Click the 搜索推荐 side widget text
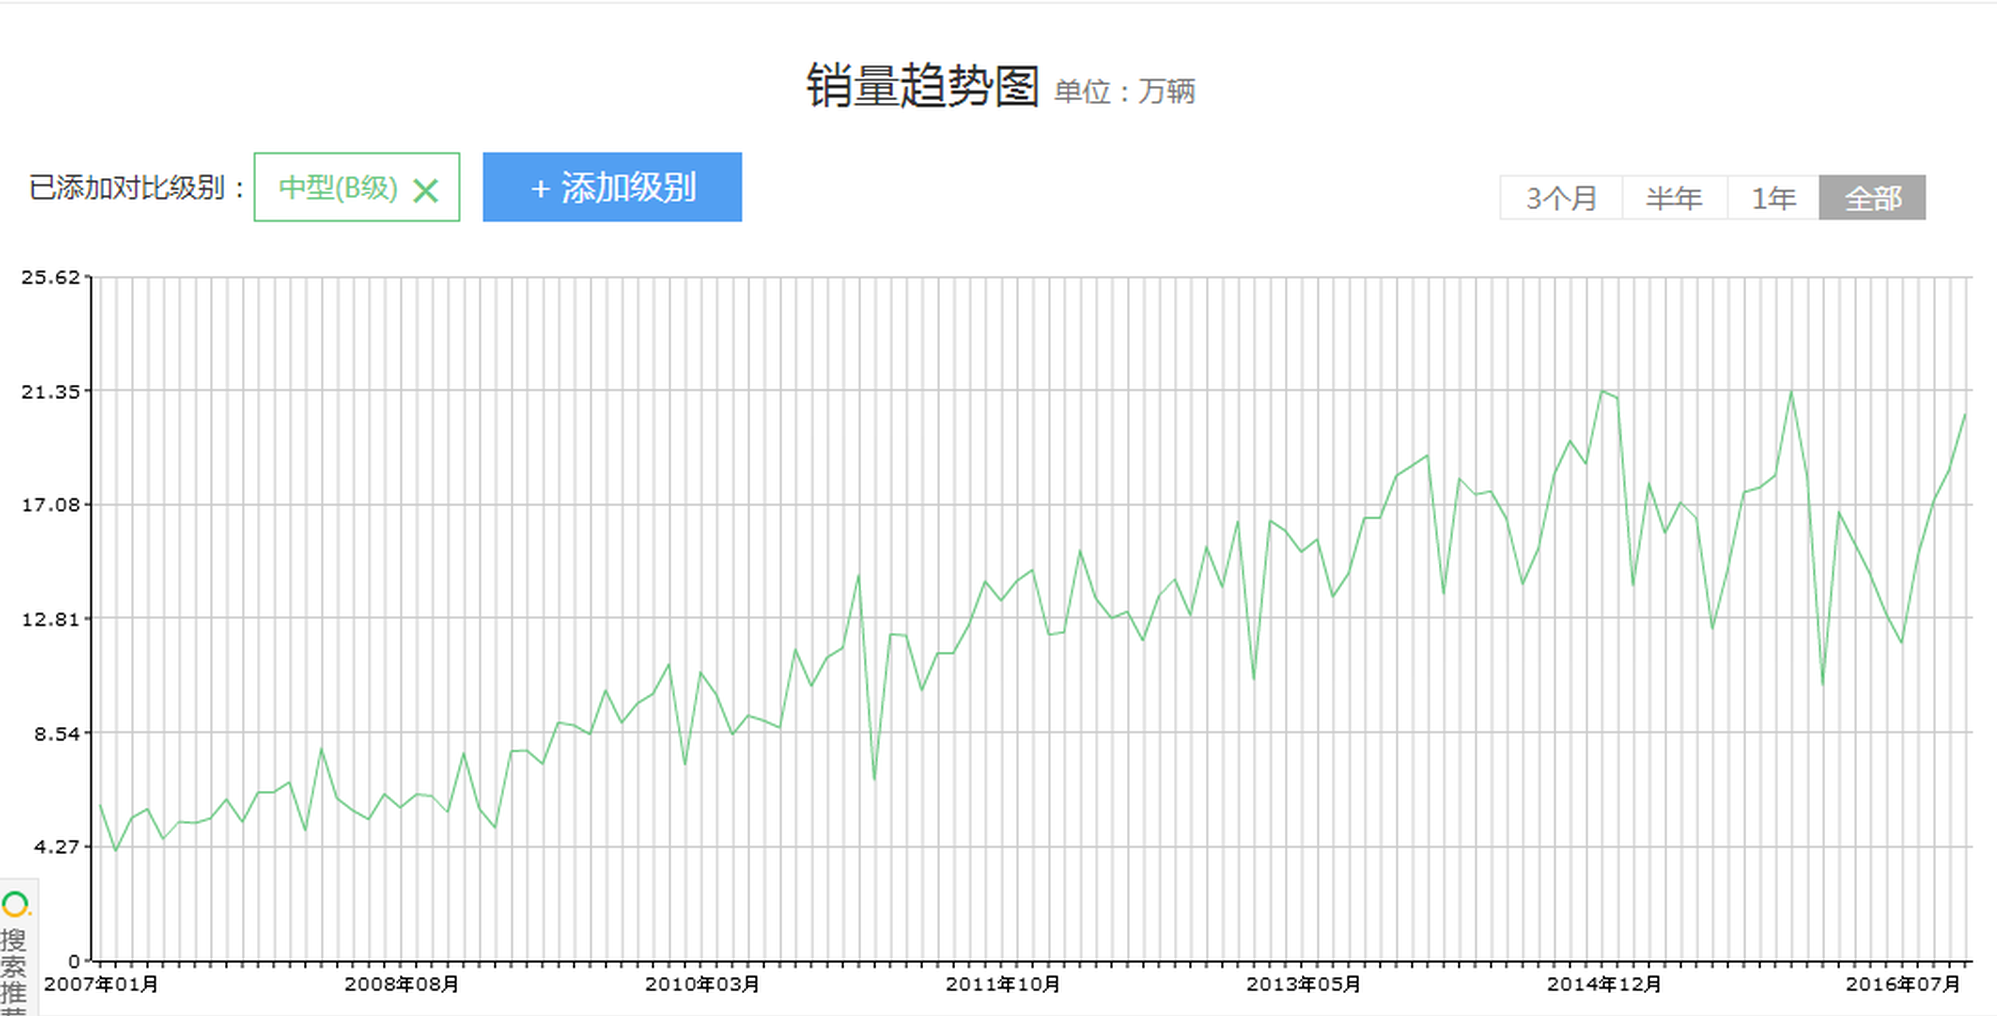Viewport: 1997px width, 1016px height. [14, 971]
